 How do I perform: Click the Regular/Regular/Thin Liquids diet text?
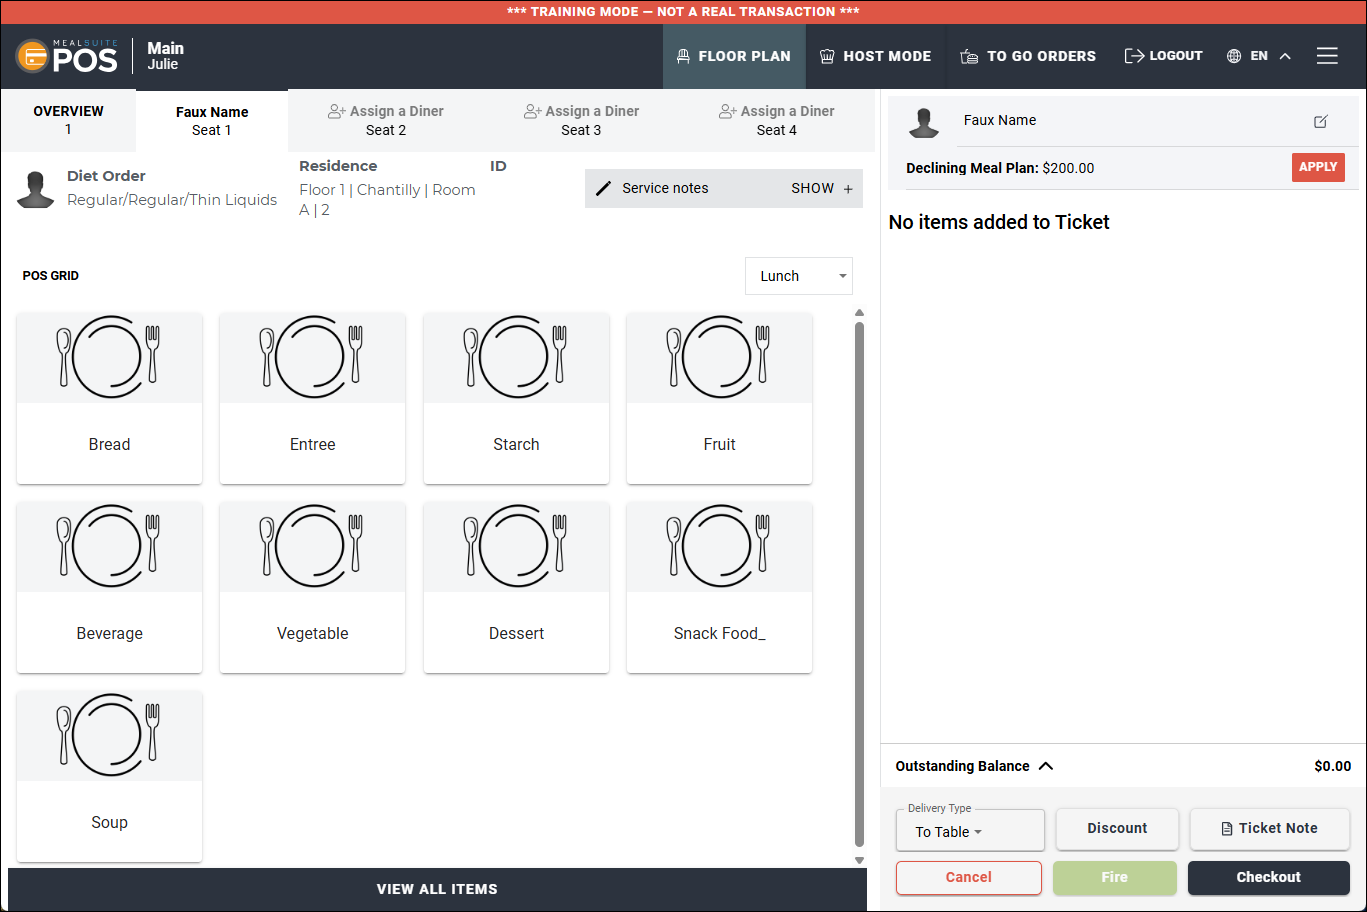pos(172,200)
